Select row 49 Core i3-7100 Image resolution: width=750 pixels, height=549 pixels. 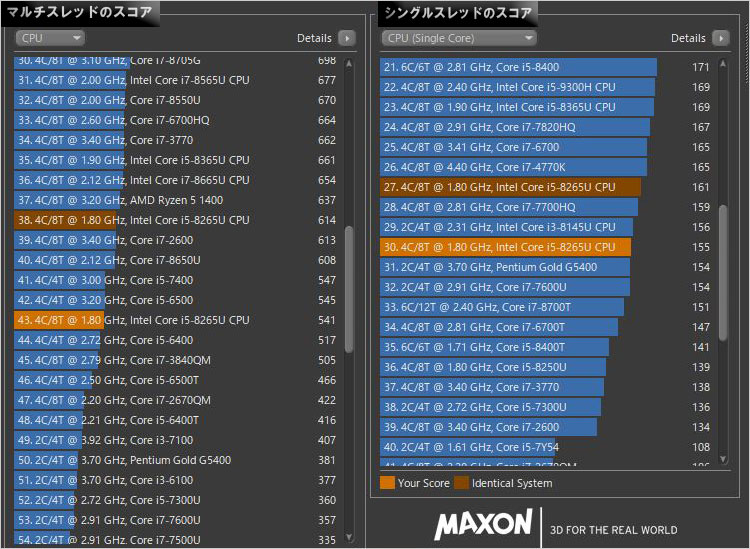tap(175, 440)
